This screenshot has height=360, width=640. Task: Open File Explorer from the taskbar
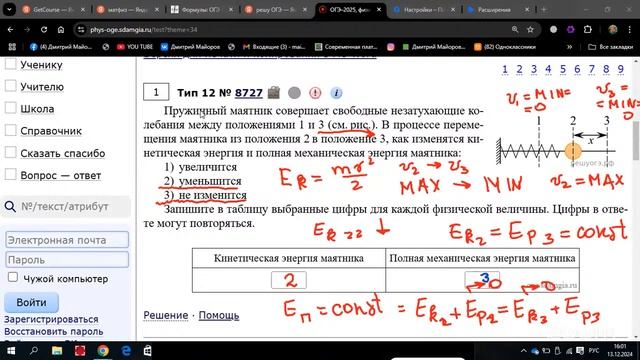point(57,351)
